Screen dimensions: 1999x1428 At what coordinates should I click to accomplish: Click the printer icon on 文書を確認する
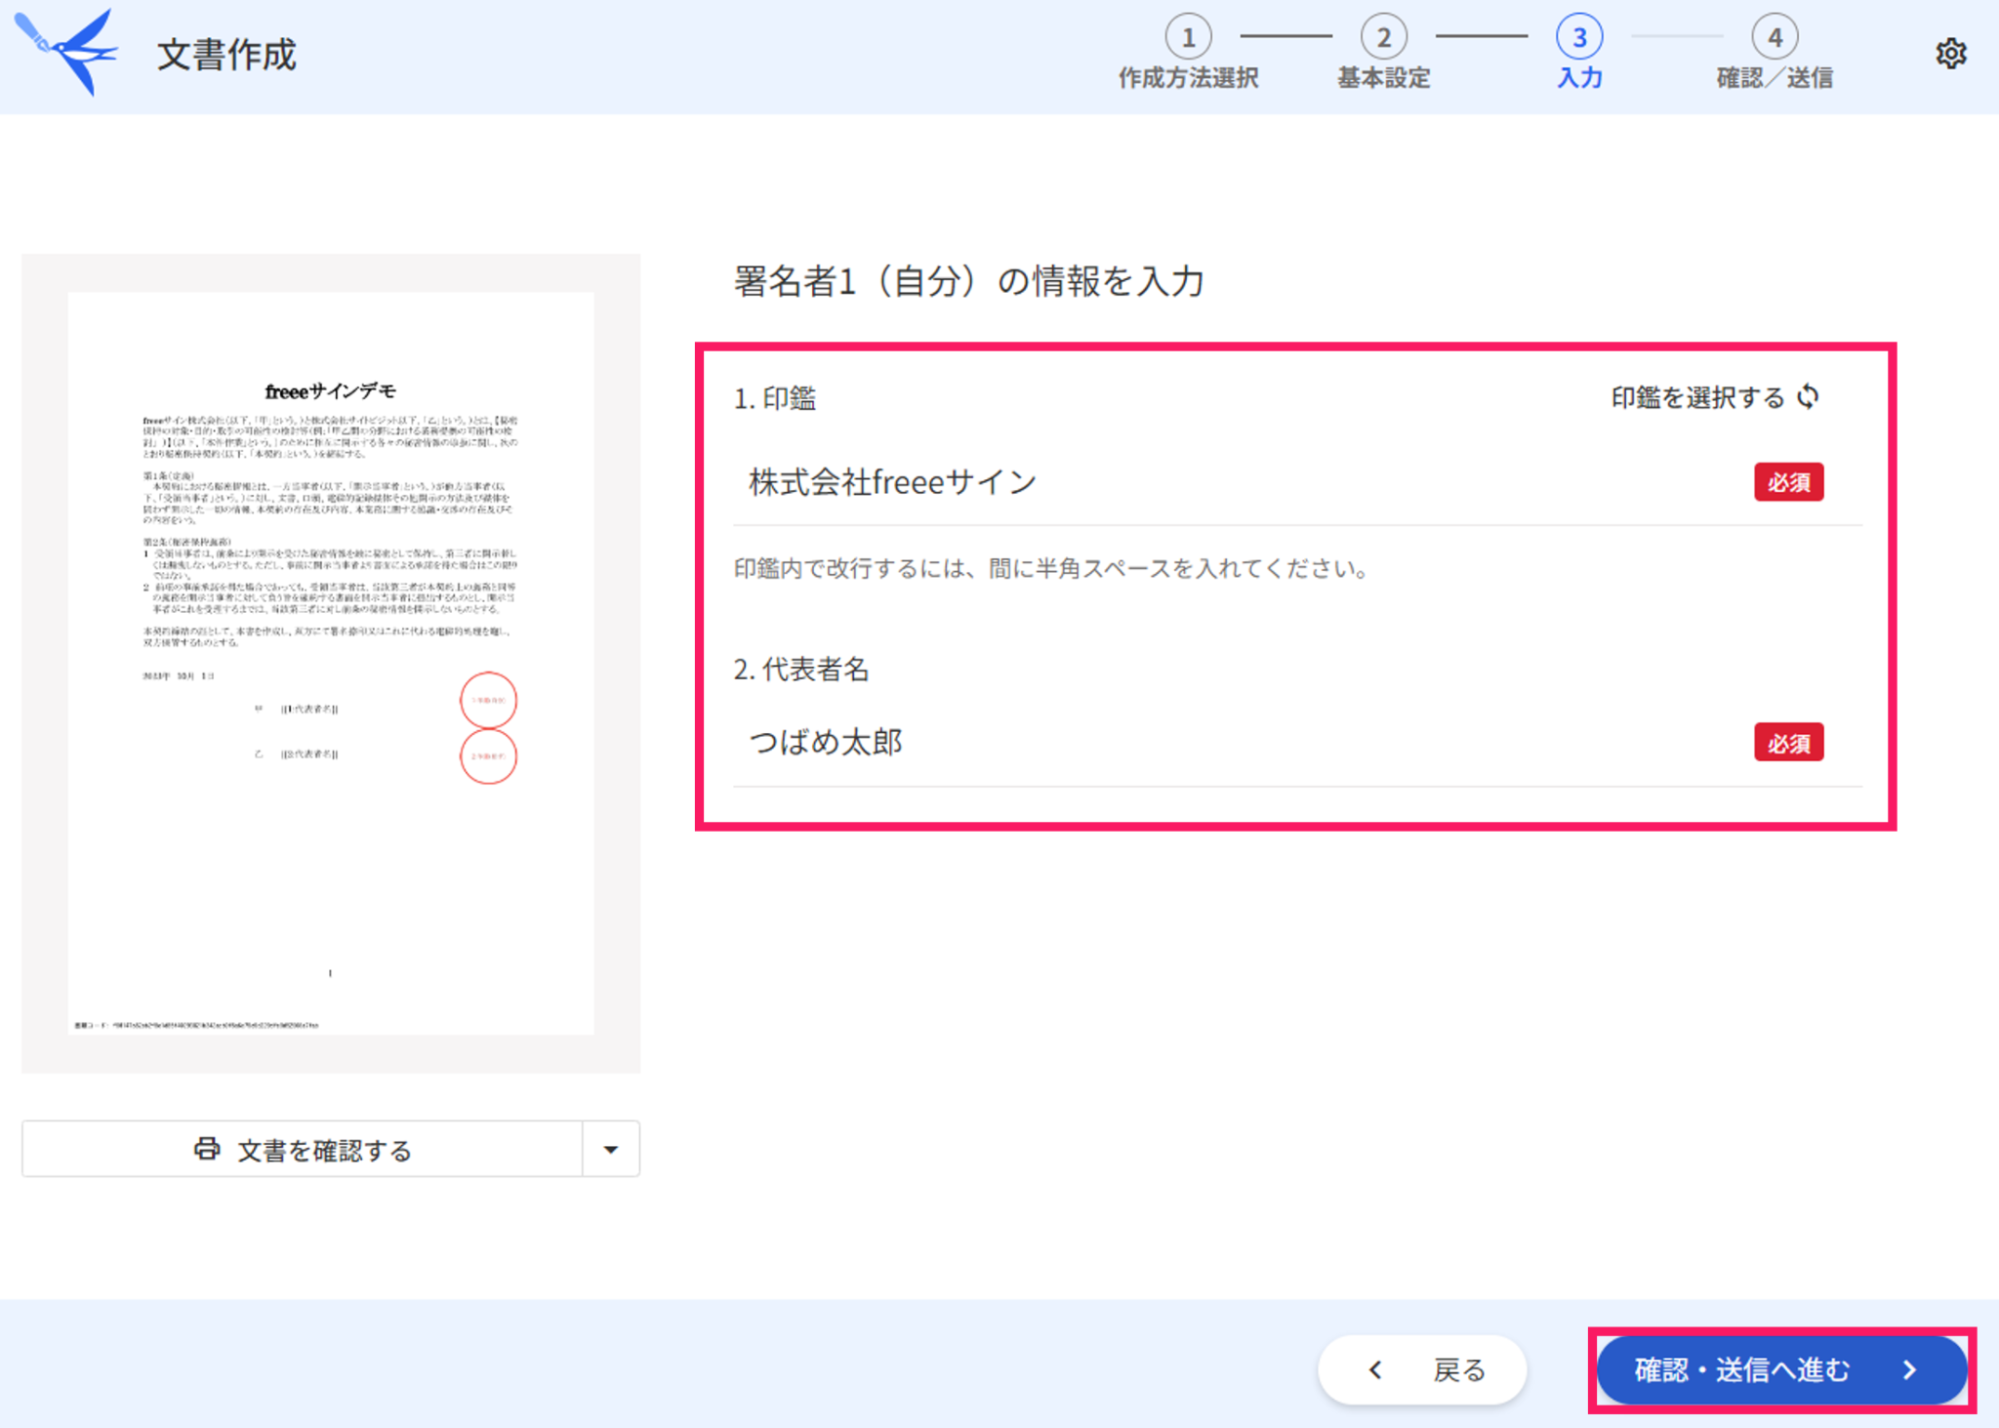(207, 1149)
